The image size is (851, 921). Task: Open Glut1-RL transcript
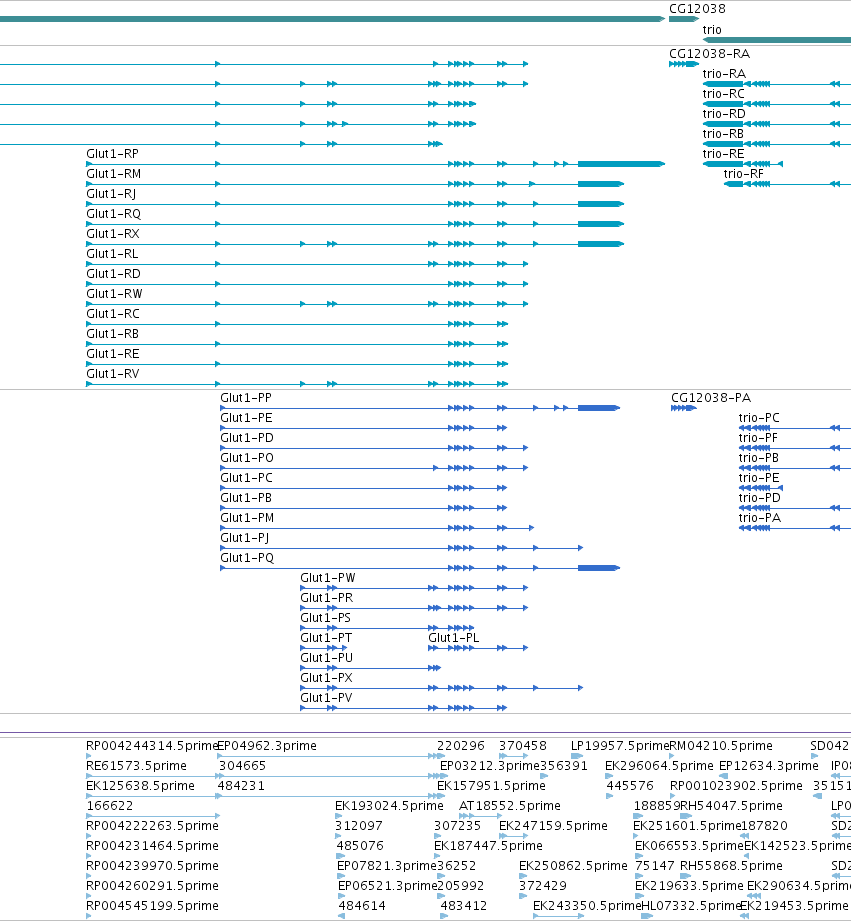112,253
